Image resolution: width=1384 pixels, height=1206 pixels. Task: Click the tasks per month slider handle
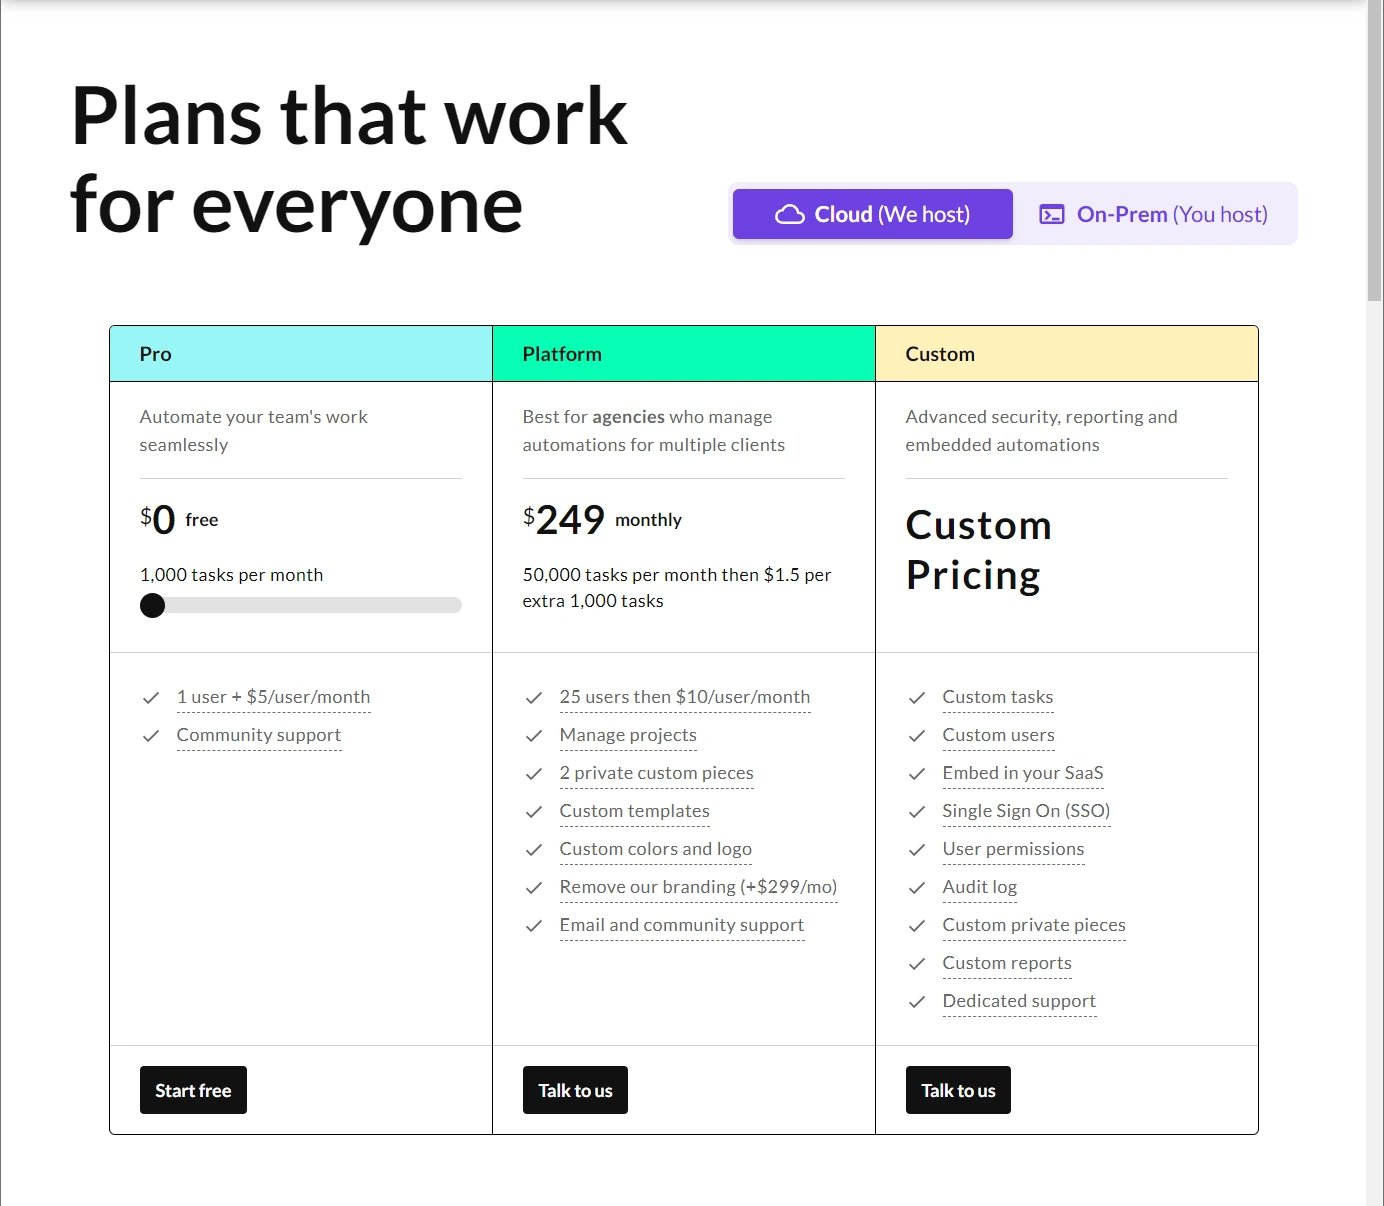[153, 605]
